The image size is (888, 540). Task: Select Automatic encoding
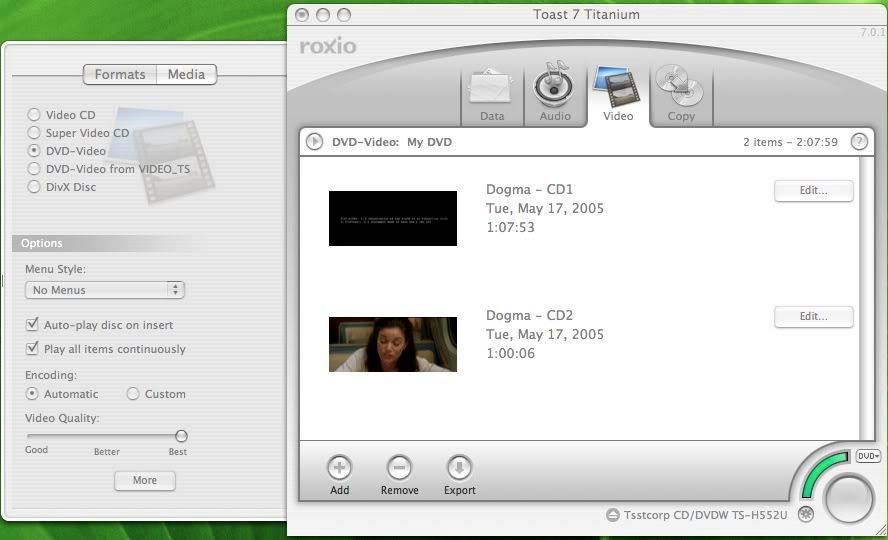coord(32,393)
